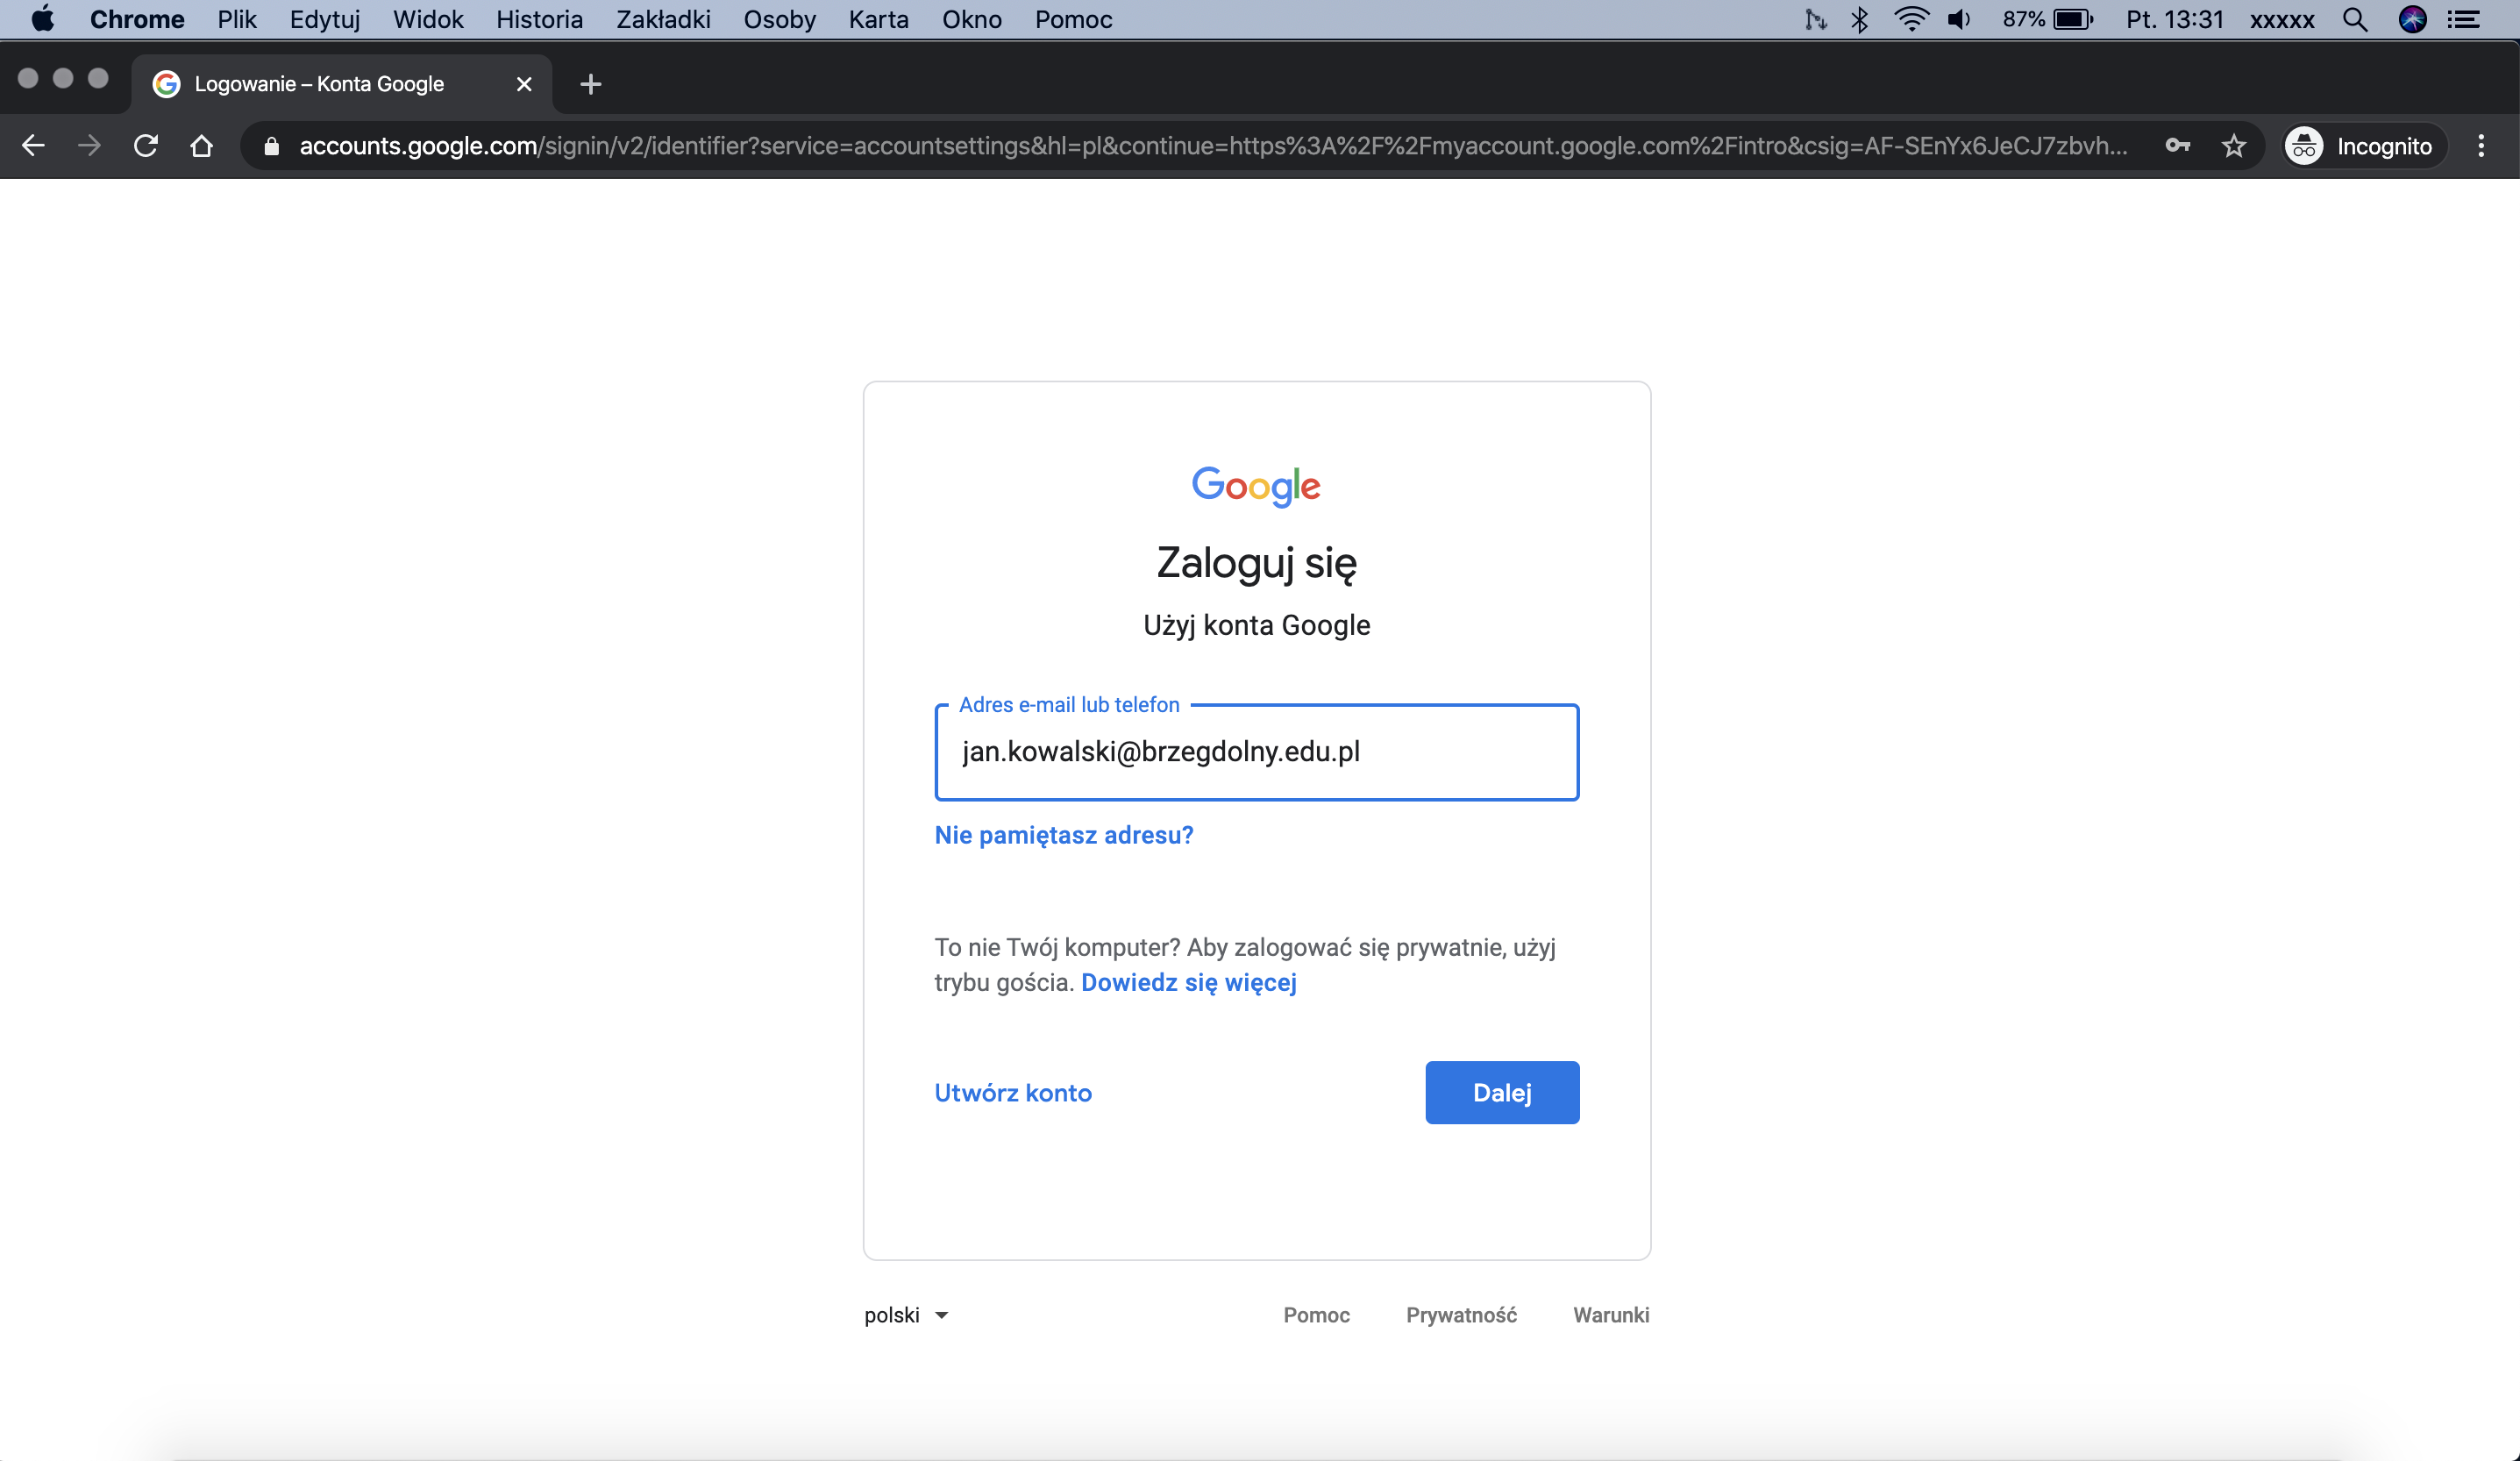The height and width of the screenshot is (1461, 2520).
Task: Open the Historia menu
Action: [539, 19]
